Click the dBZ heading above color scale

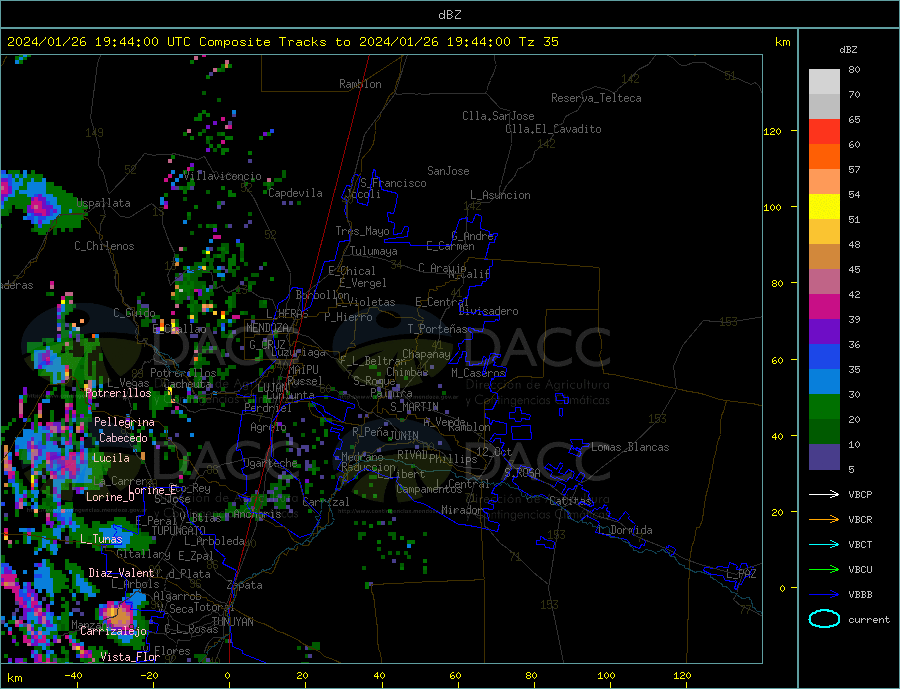pos(848,50)
